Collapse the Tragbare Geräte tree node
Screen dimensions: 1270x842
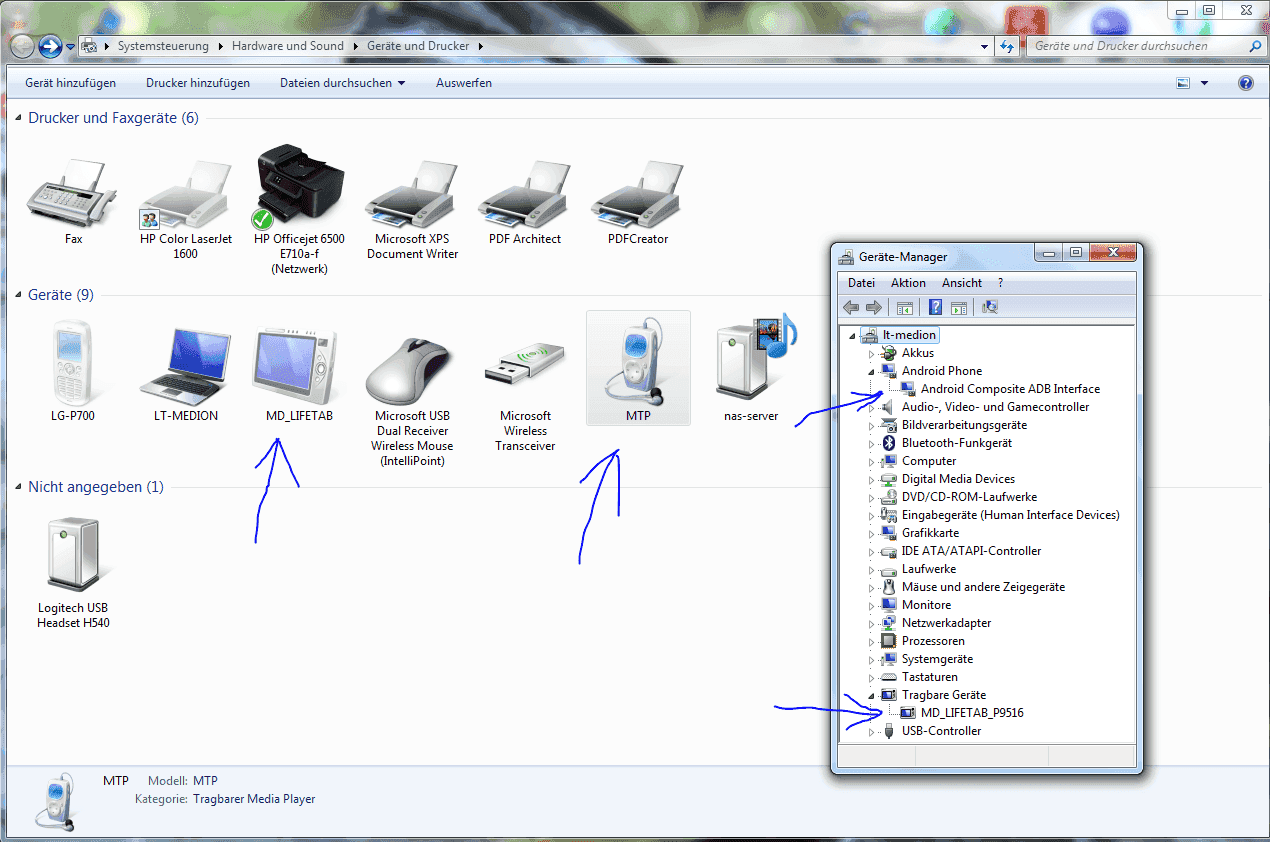pos(871,695)
